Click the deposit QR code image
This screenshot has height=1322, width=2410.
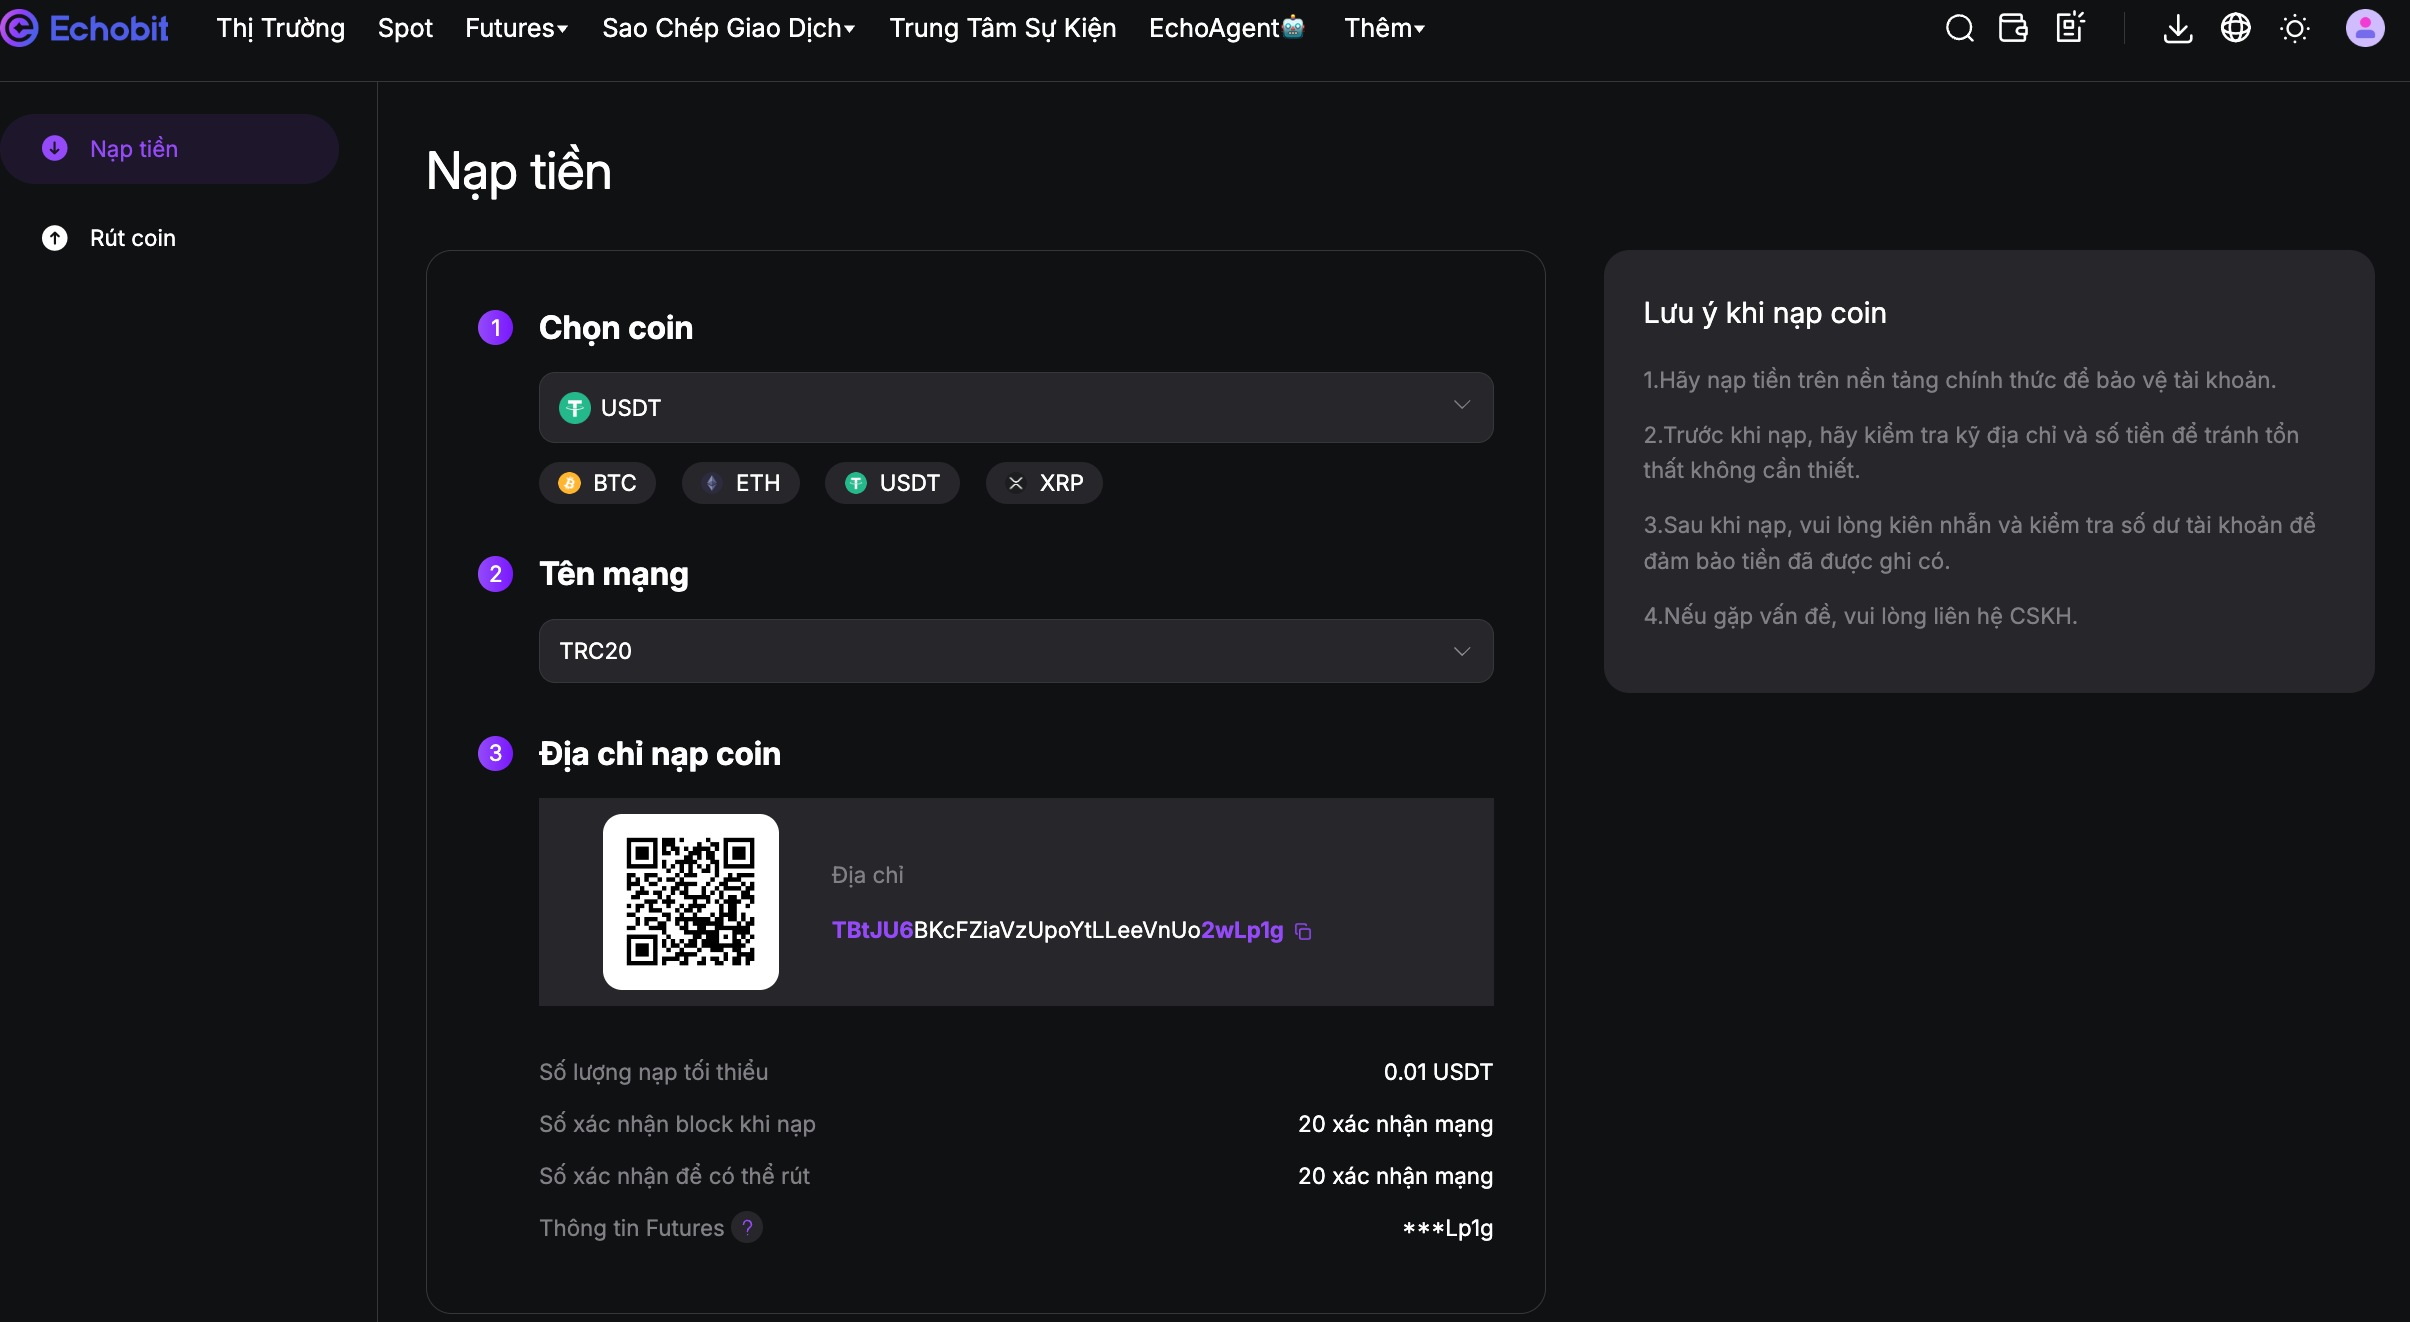691,902
